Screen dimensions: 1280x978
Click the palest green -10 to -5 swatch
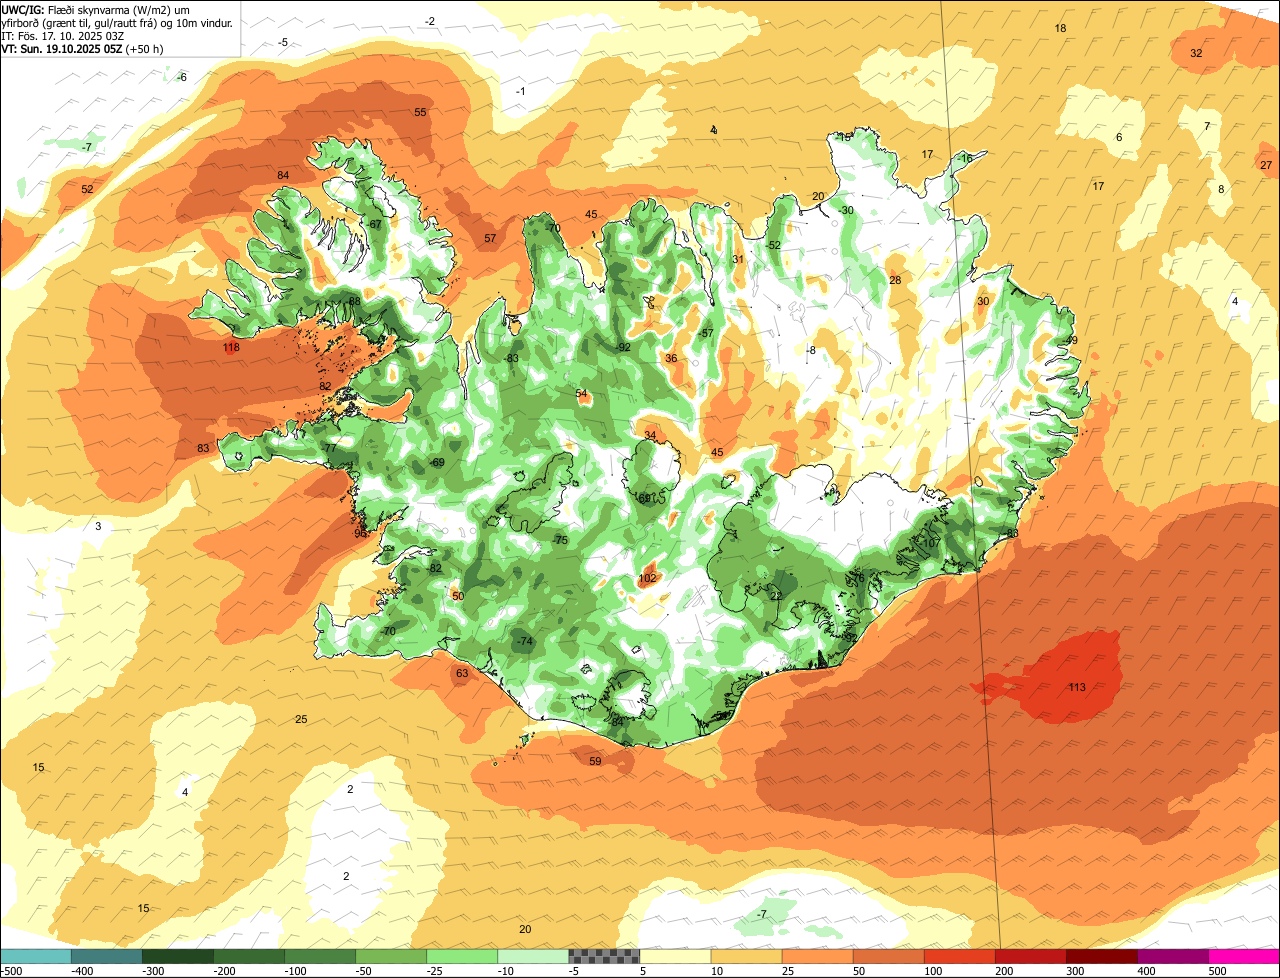(x=533, y=956)
